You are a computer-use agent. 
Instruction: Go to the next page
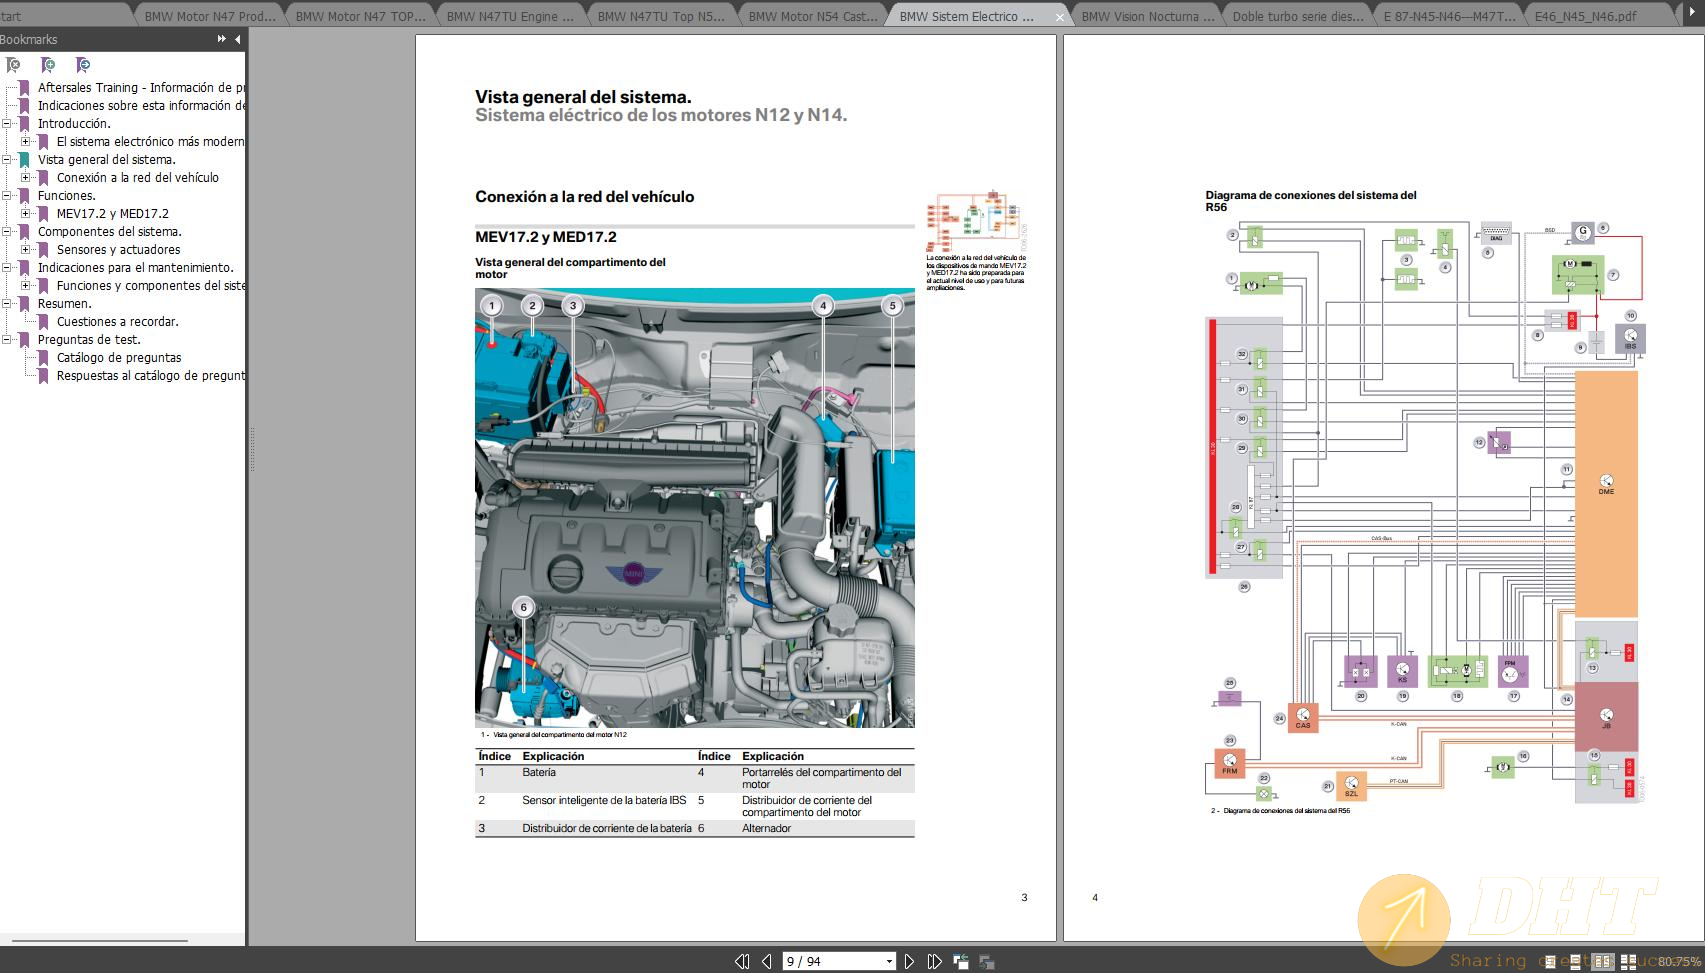[909, 961]
